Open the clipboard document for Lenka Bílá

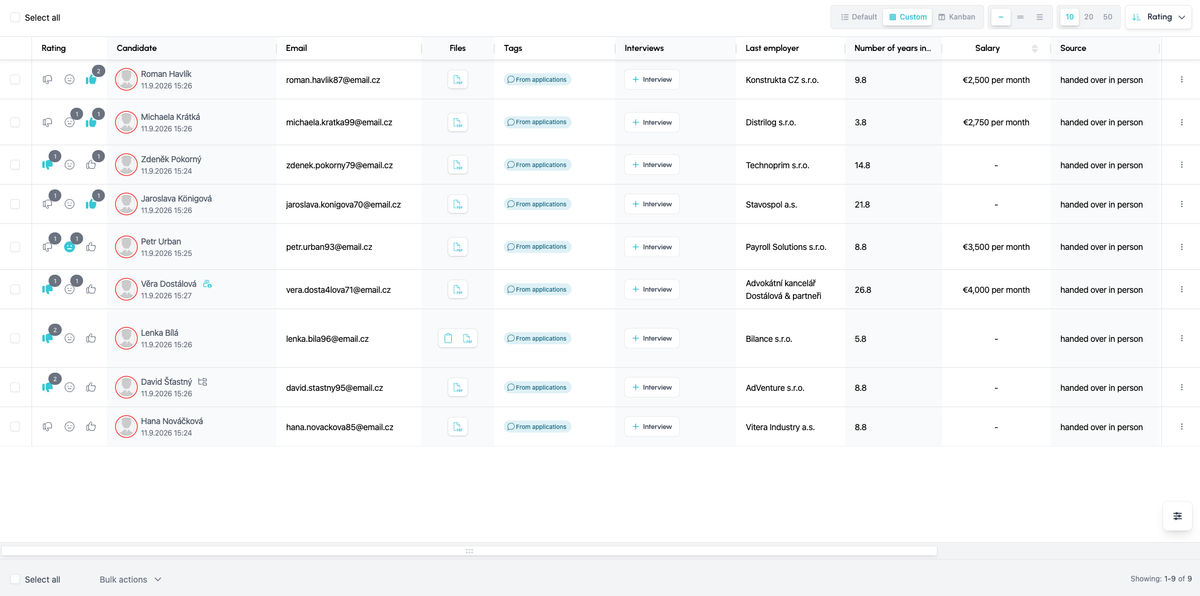[448, 339]
